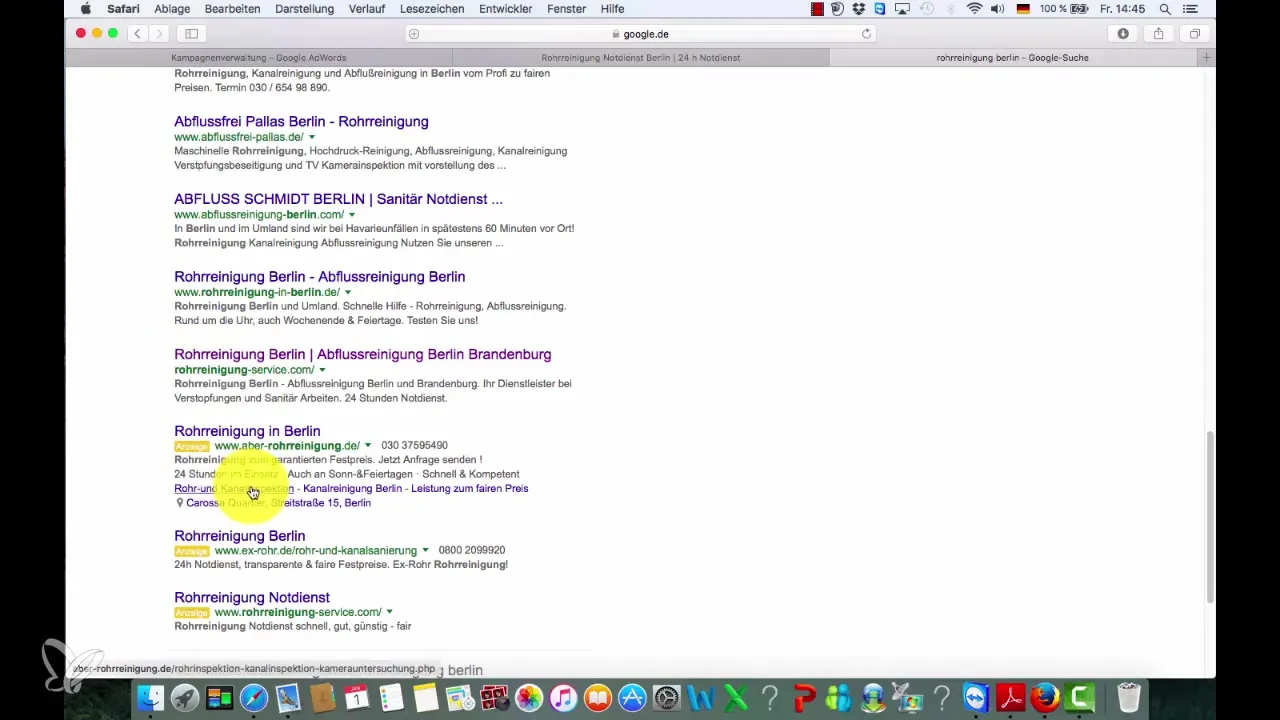Open the Rohrreinigung in Berlin ad
The width and height of the screenshot is (1280, 720).
pyautogui.click(x=247, y=431)
